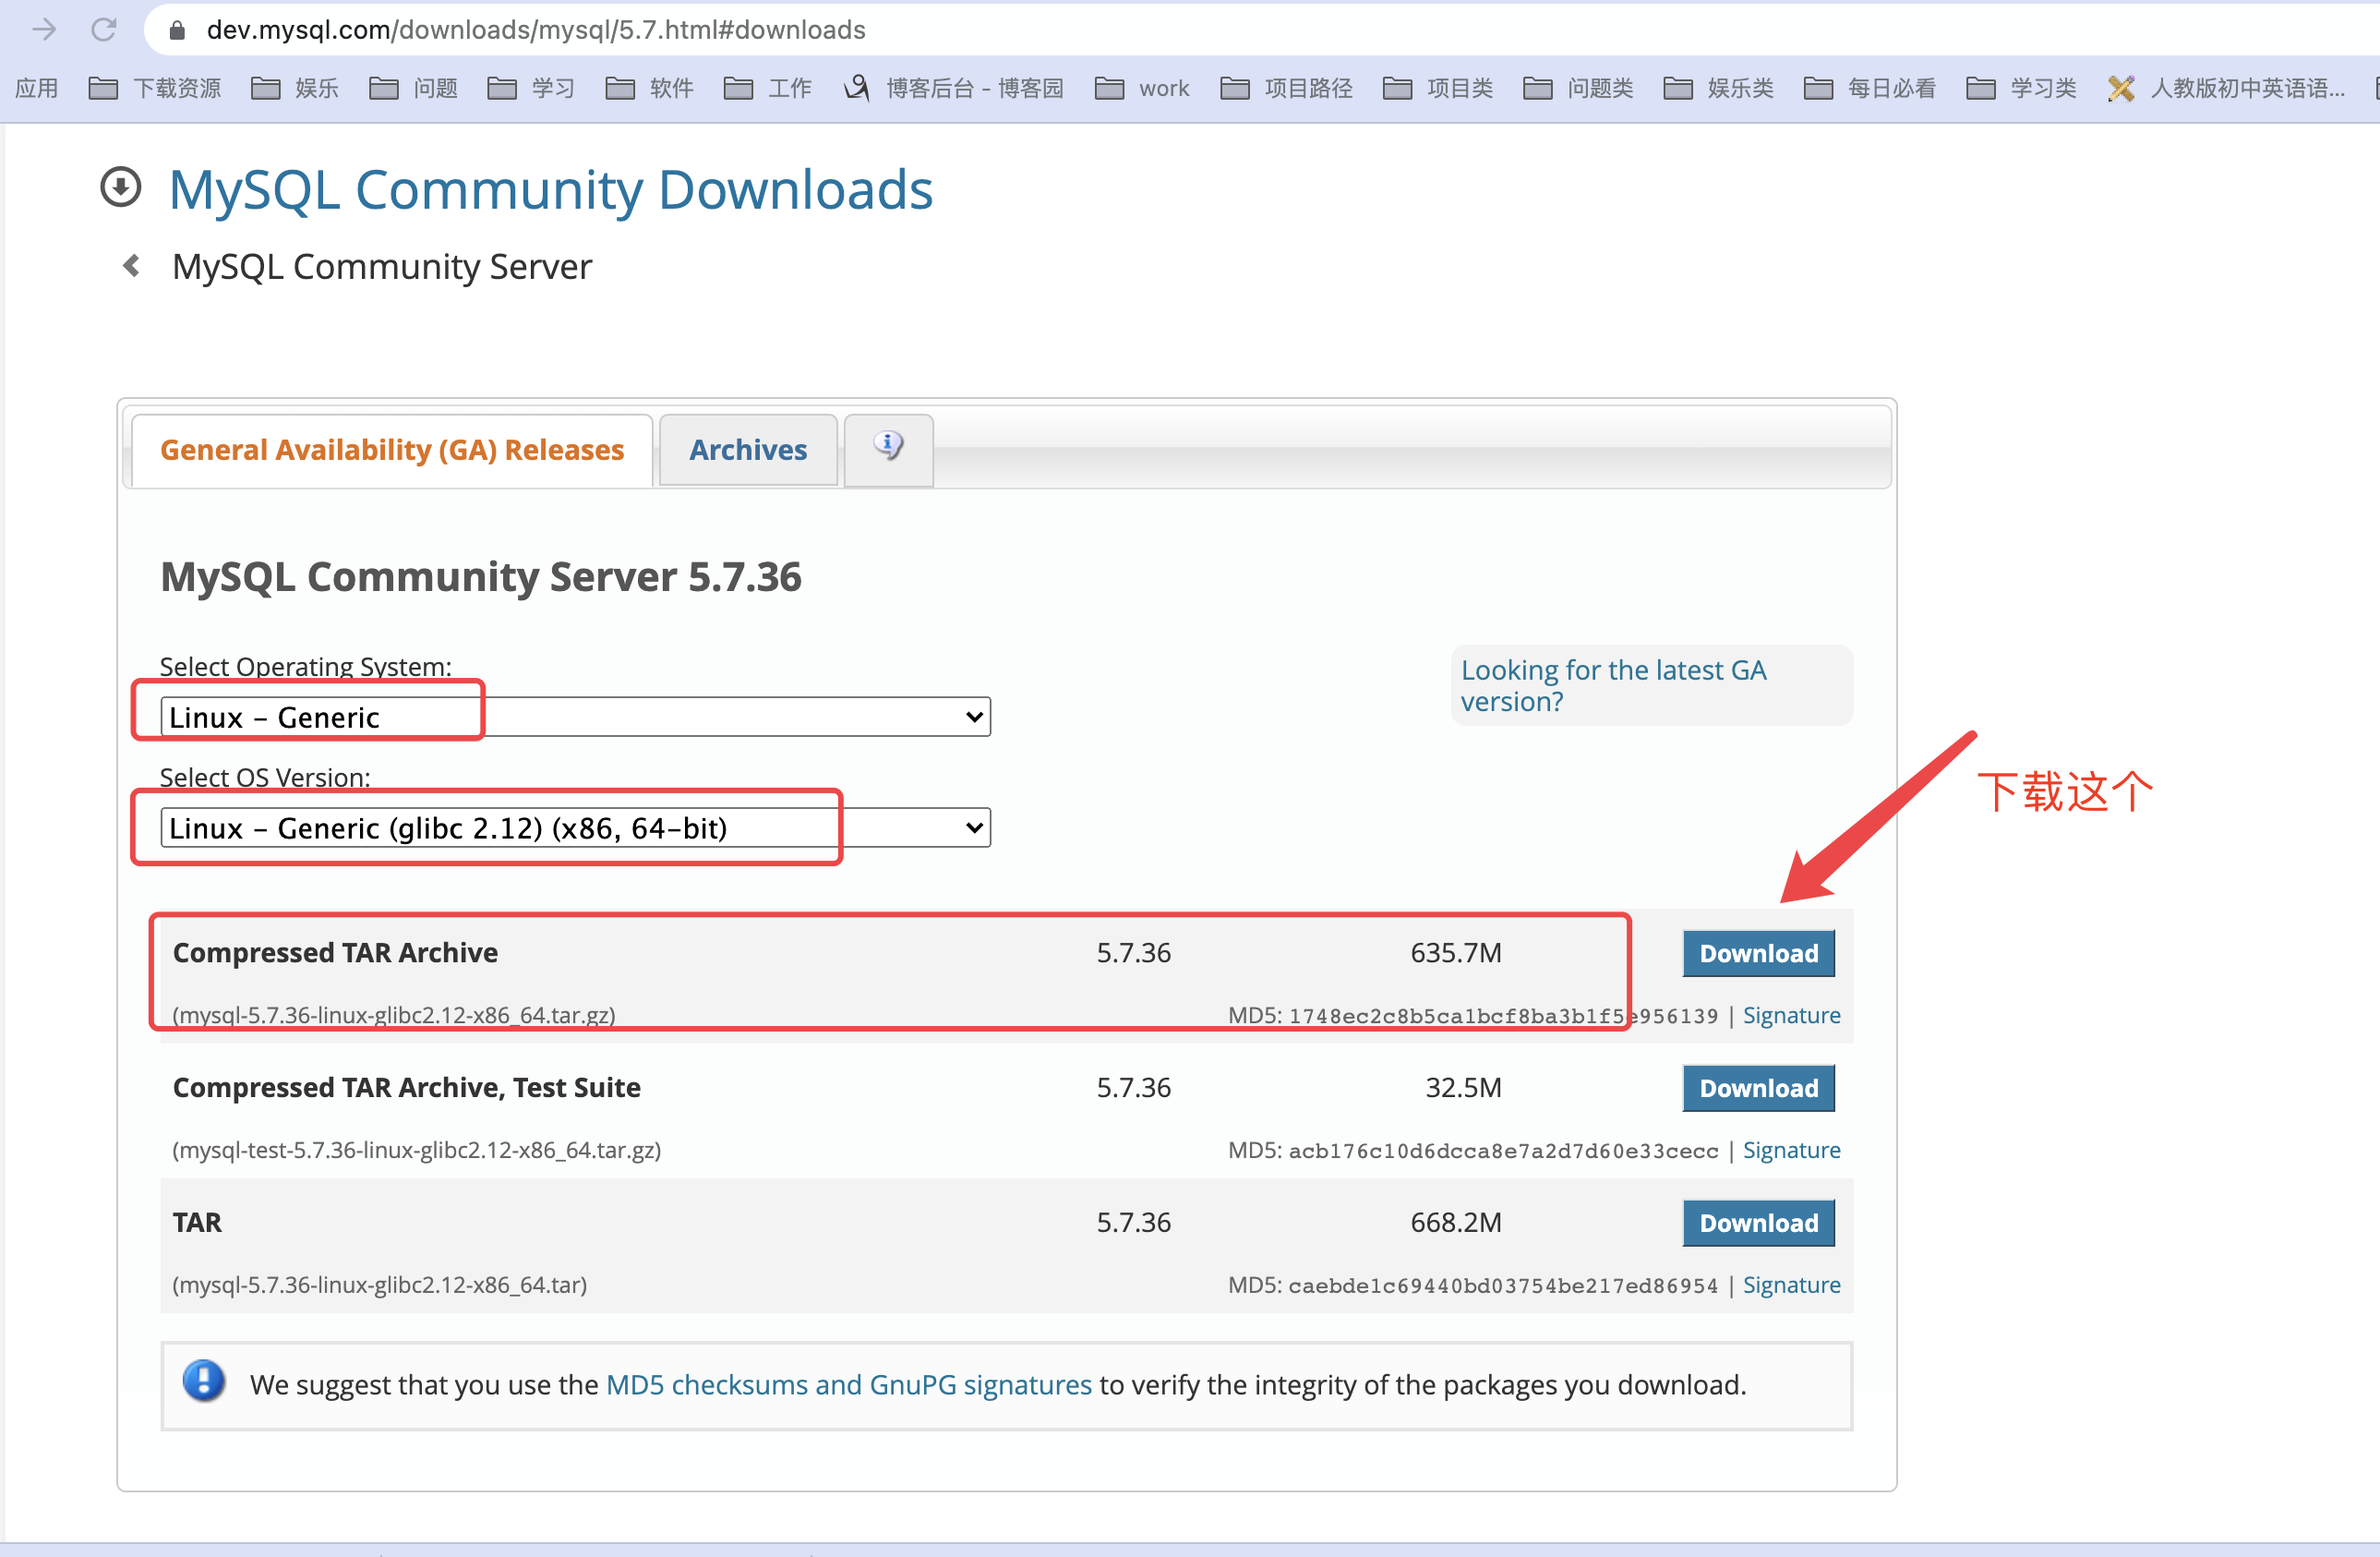
Task: Open the 问题 bookmark folder
Action: tap(413, 88)
